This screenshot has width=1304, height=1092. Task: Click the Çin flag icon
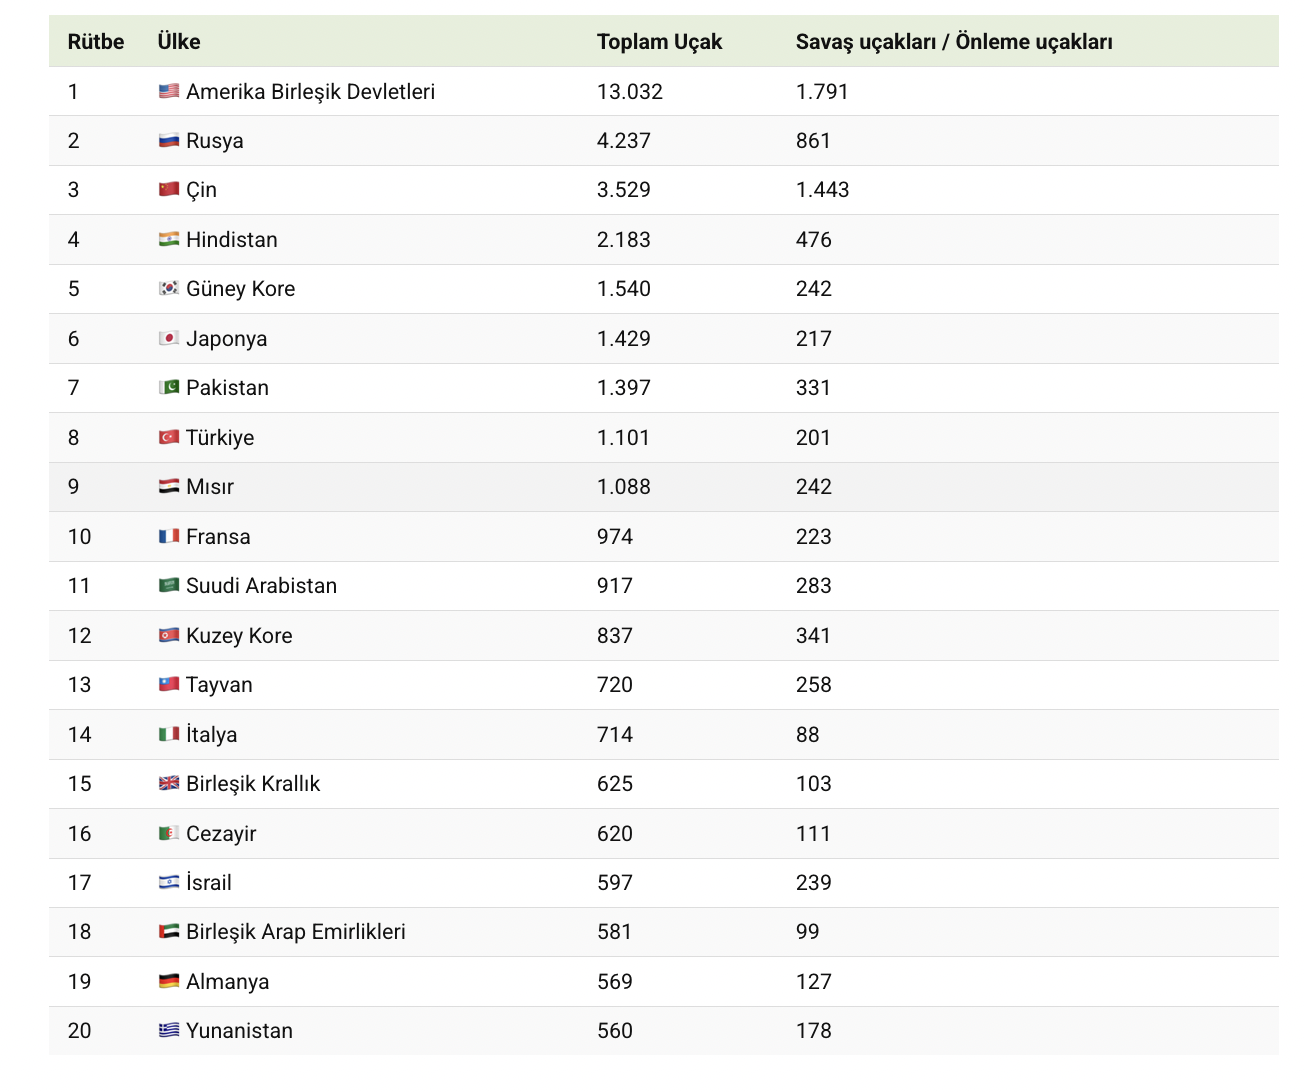coord(168,189)
